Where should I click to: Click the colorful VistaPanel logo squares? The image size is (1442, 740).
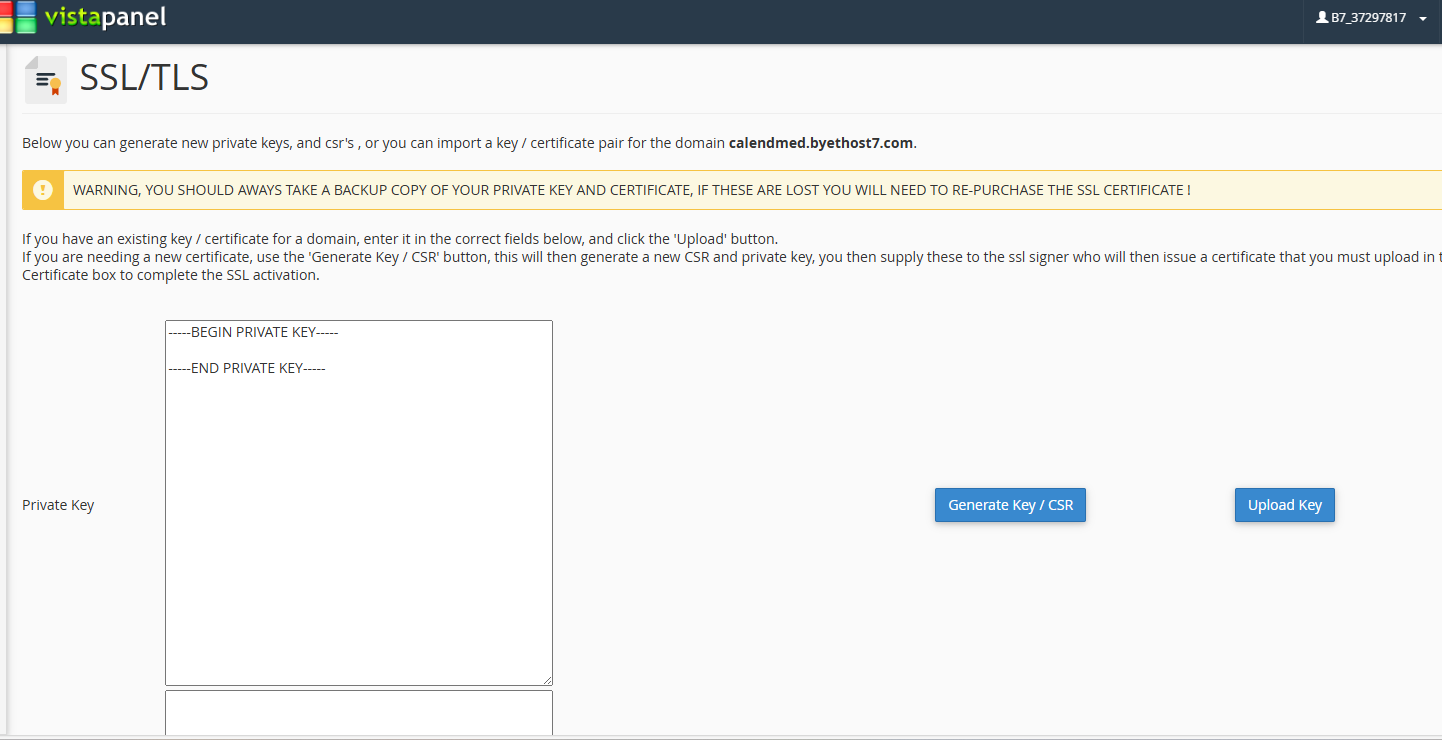(18, 17)
